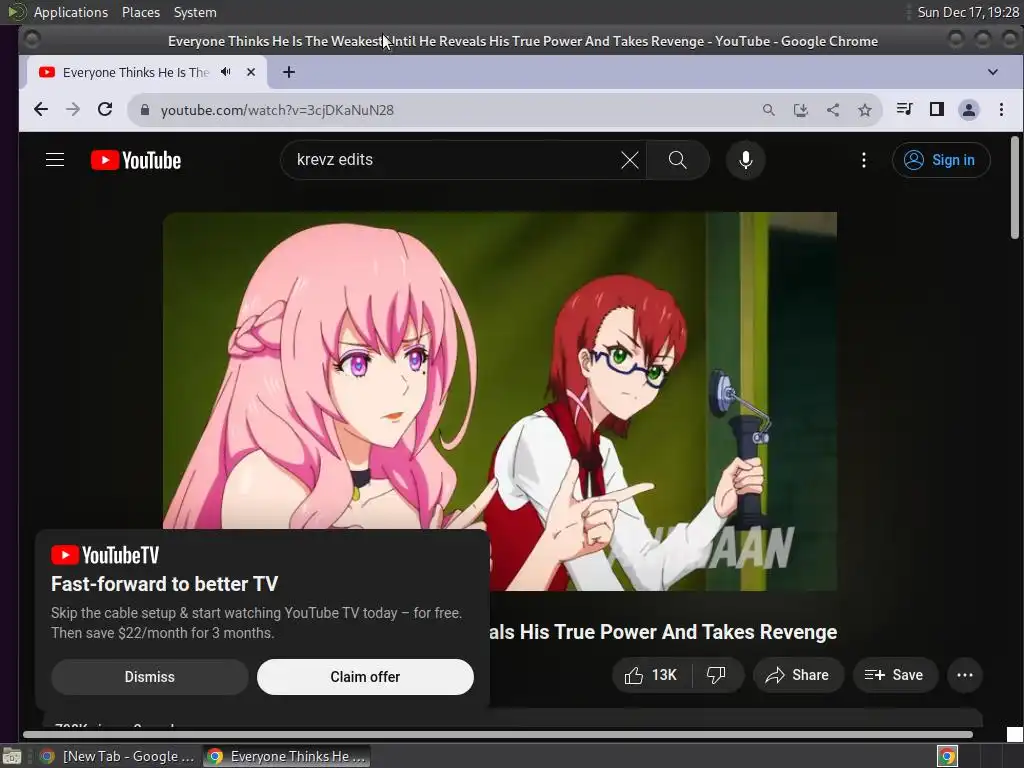Bookmark this tab with star
Screen dimensions: 1024x768
865,110
